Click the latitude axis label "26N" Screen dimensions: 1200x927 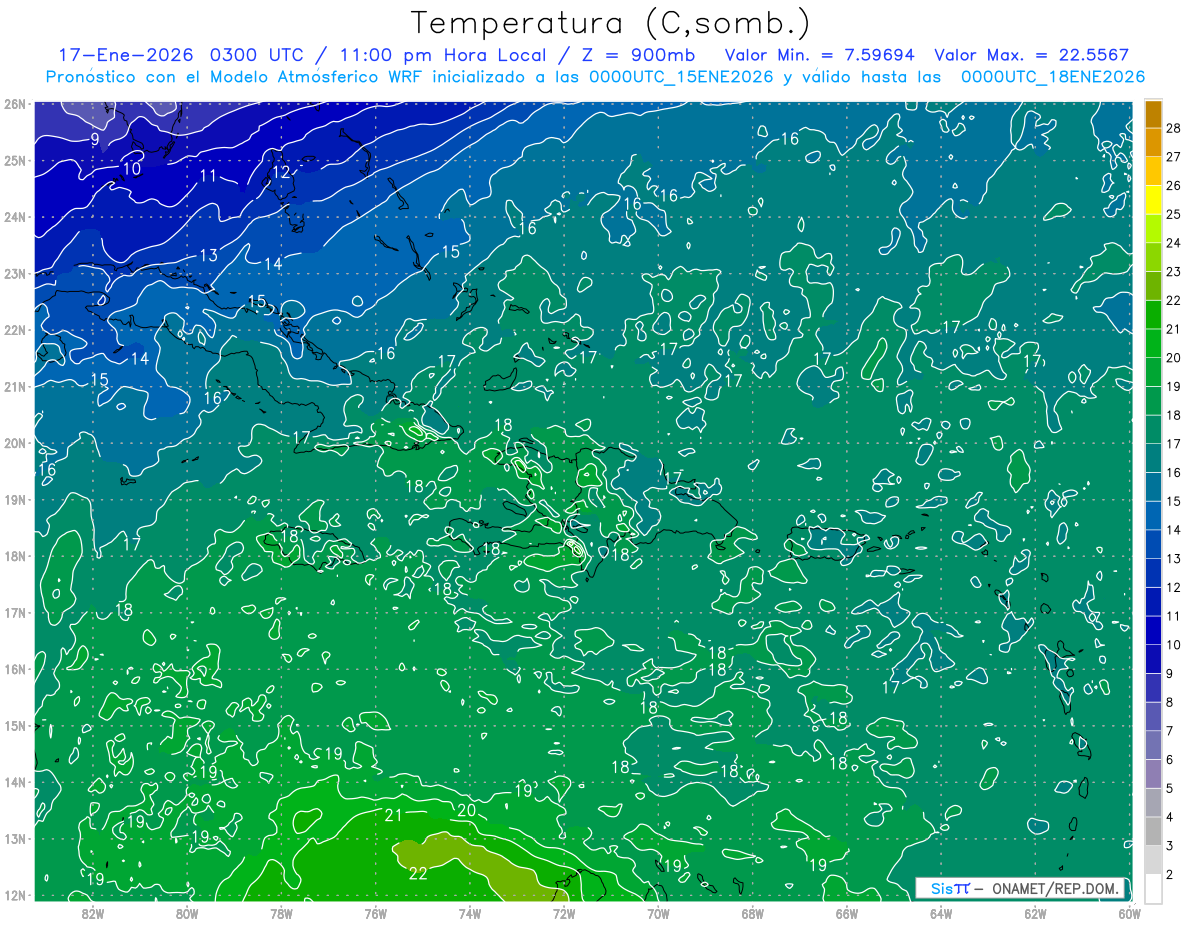14,104
